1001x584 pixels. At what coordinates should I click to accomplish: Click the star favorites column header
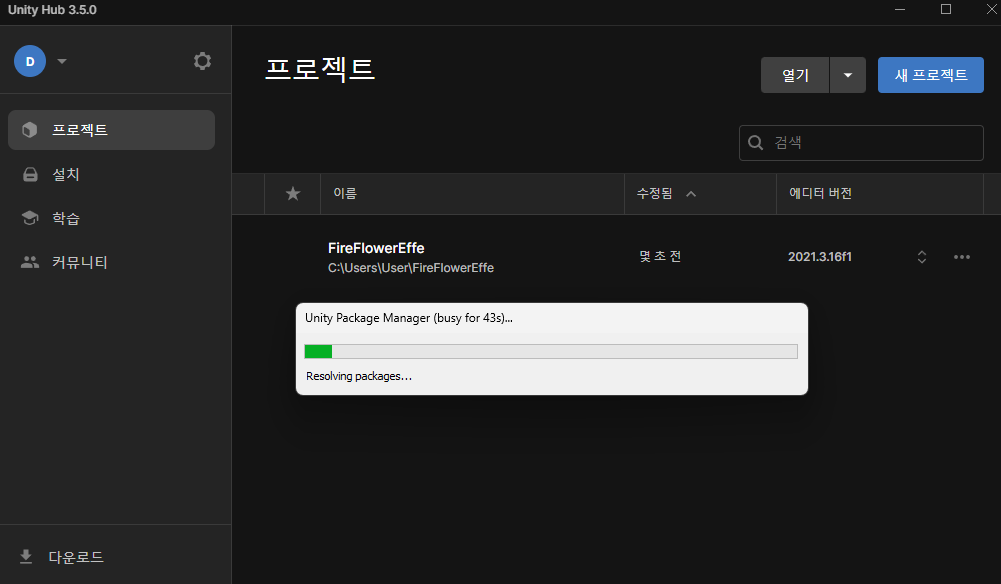point(293,193)
